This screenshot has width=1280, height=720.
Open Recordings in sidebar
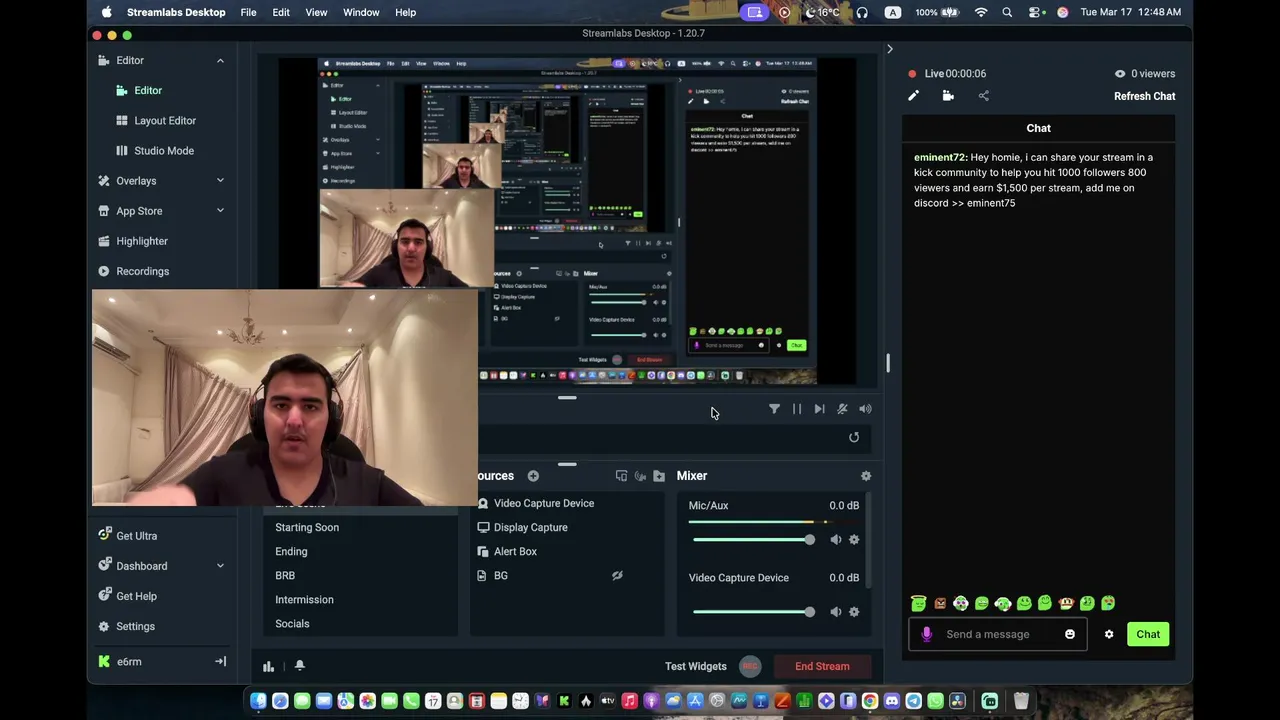coord(142,271)
